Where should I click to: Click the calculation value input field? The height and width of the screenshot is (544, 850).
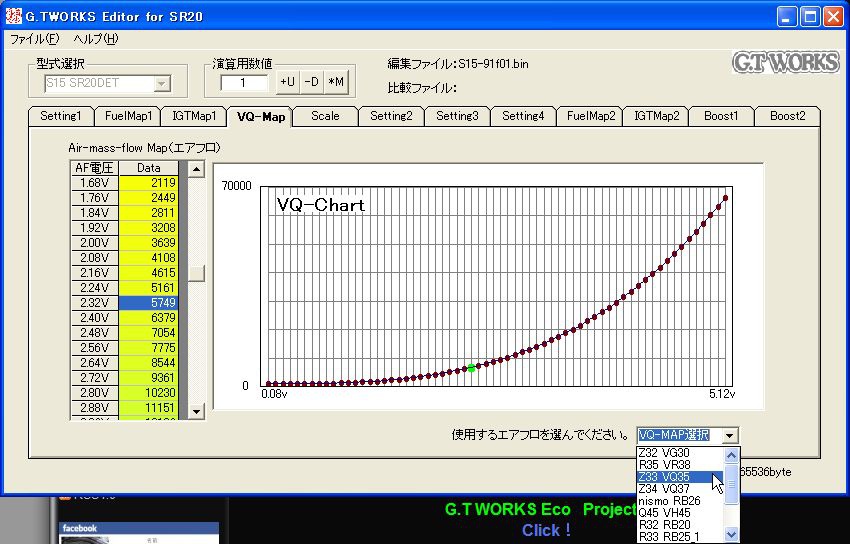click(x=244, y=83)
